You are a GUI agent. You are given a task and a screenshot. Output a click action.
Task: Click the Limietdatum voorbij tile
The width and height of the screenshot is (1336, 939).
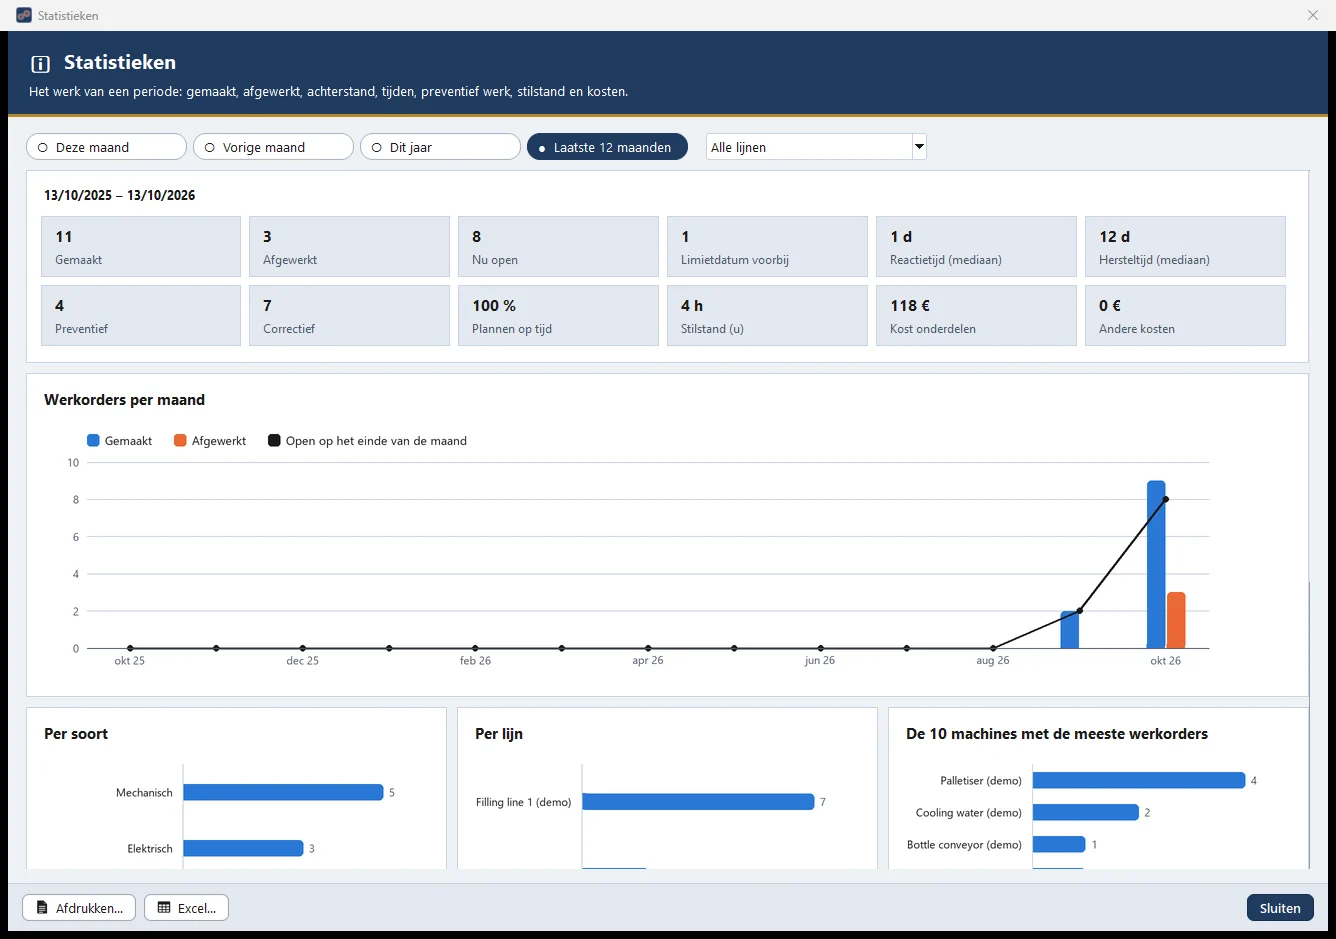pyautogui.click(x=767, y=246)
